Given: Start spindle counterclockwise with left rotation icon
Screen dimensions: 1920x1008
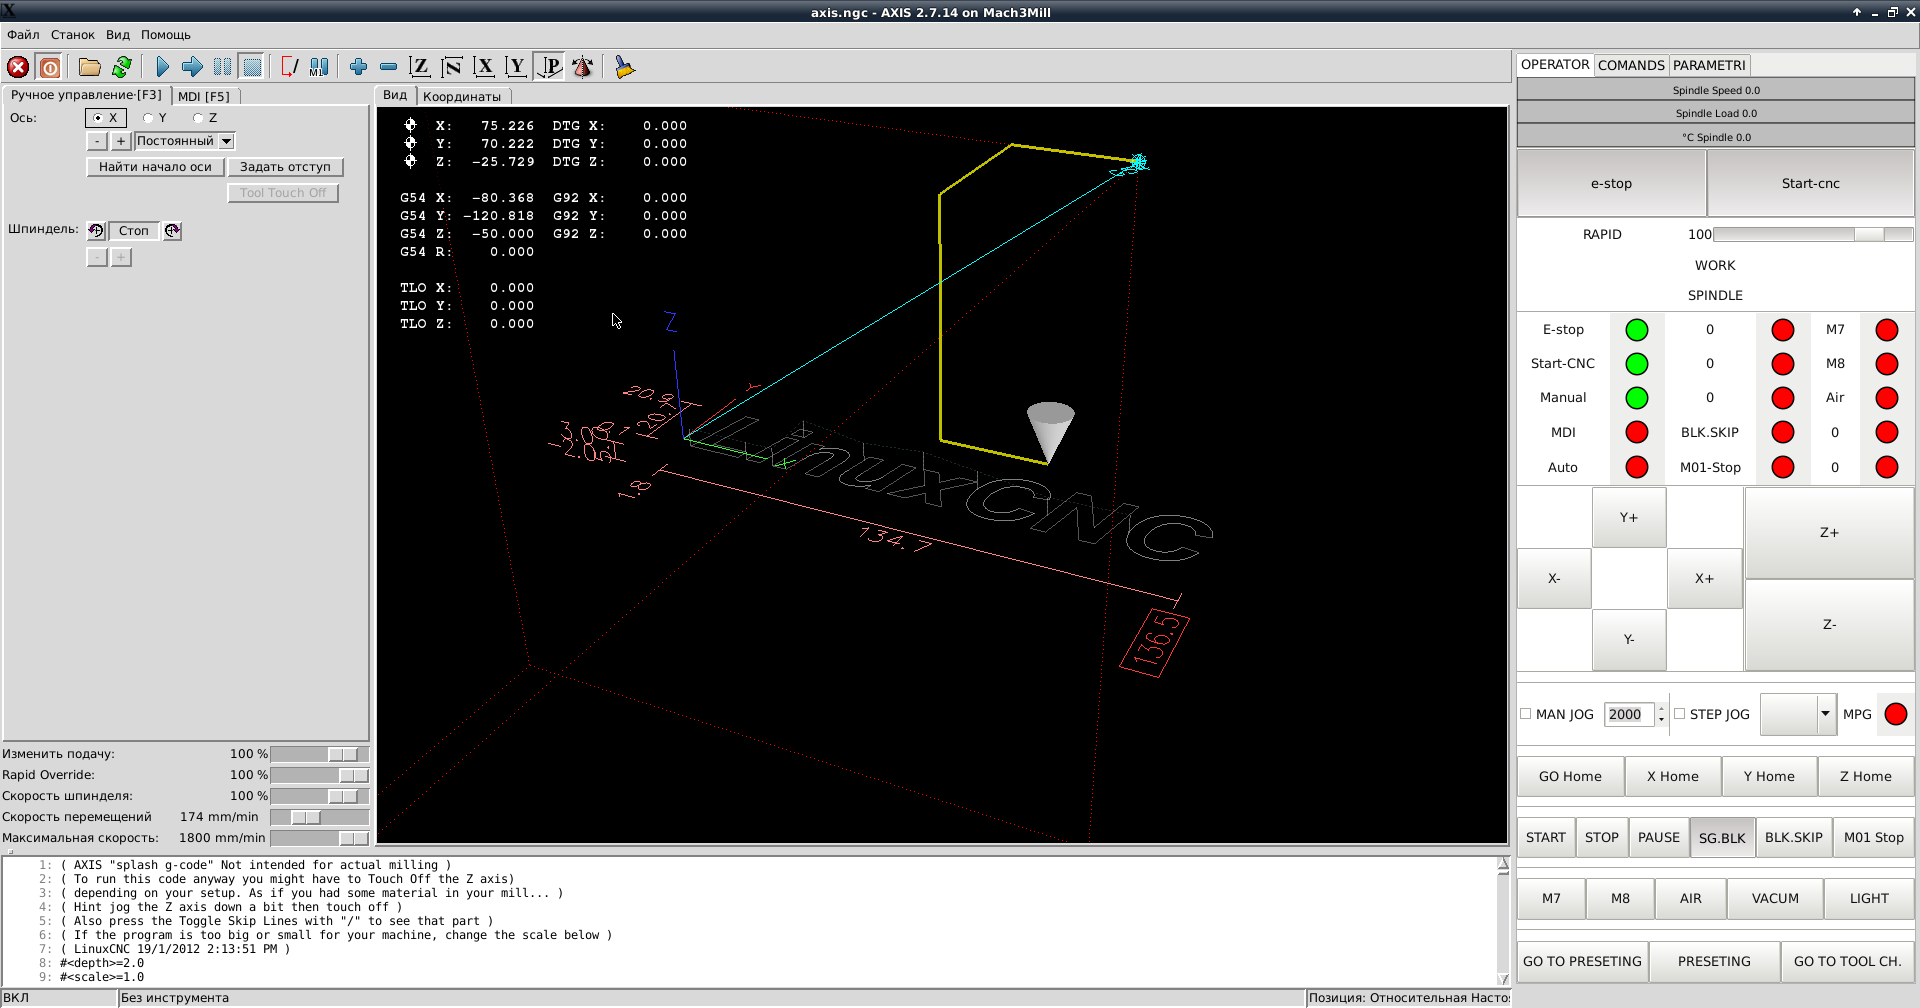Looking at the screenshot, I should coord(96,231).
